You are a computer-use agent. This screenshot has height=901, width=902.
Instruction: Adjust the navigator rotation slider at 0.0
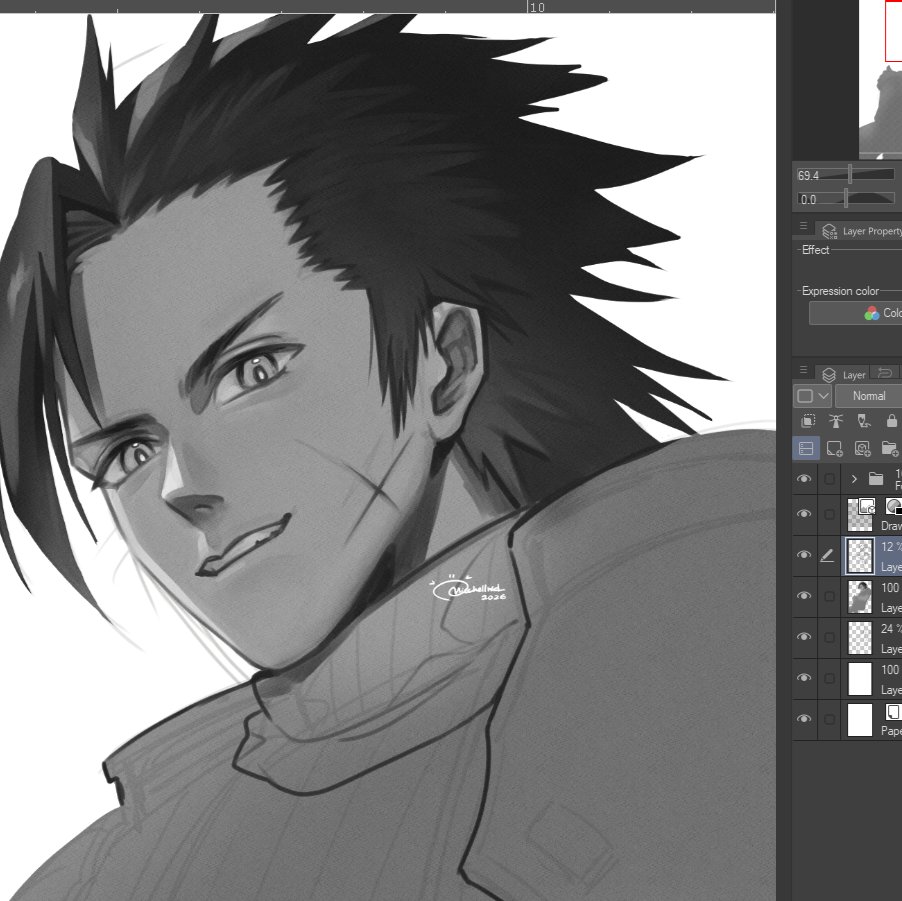[x=846, y=199]
